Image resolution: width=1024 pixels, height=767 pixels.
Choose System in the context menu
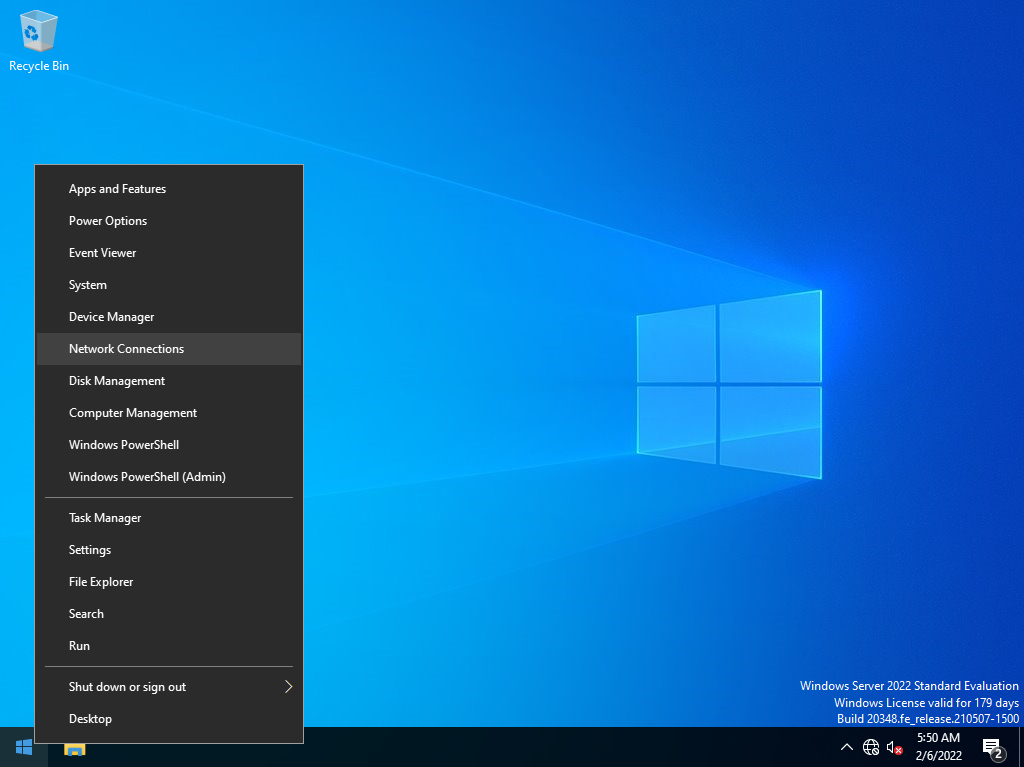click(169, 285)
